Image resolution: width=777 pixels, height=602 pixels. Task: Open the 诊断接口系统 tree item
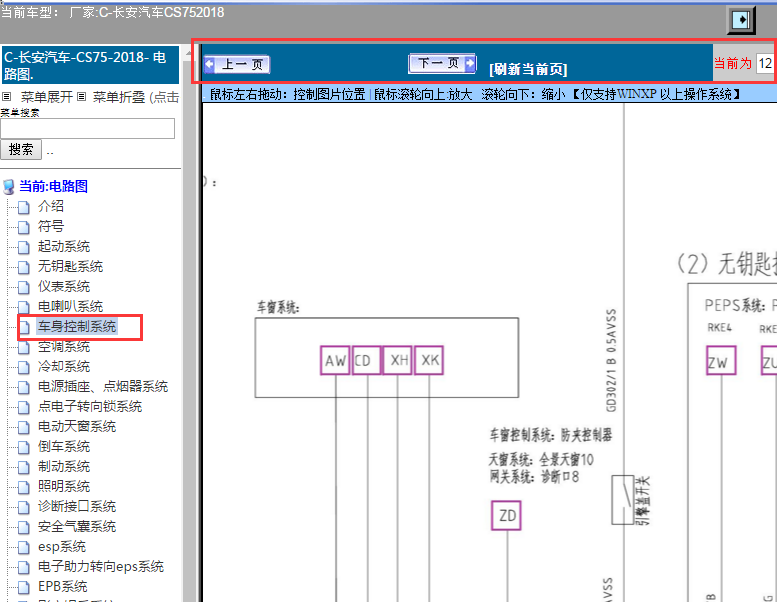[x=77, y=506]
